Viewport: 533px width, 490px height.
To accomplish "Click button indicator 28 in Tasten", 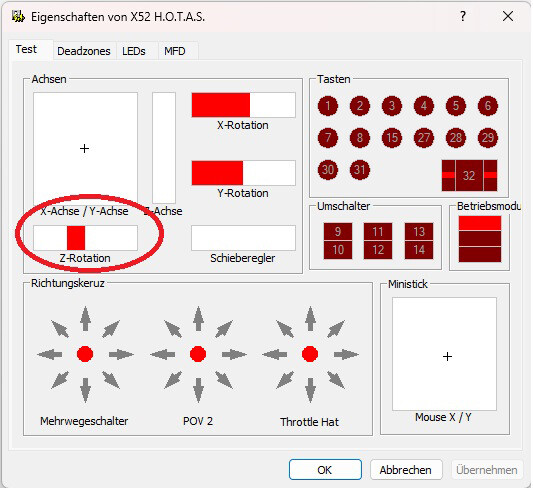I will tap(455, 138).
